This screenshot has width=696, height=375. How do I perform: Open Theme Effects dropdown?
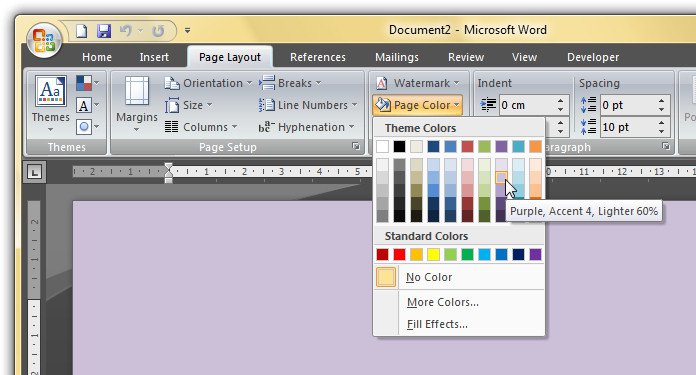pyautogui.click(x=87, y=127)
